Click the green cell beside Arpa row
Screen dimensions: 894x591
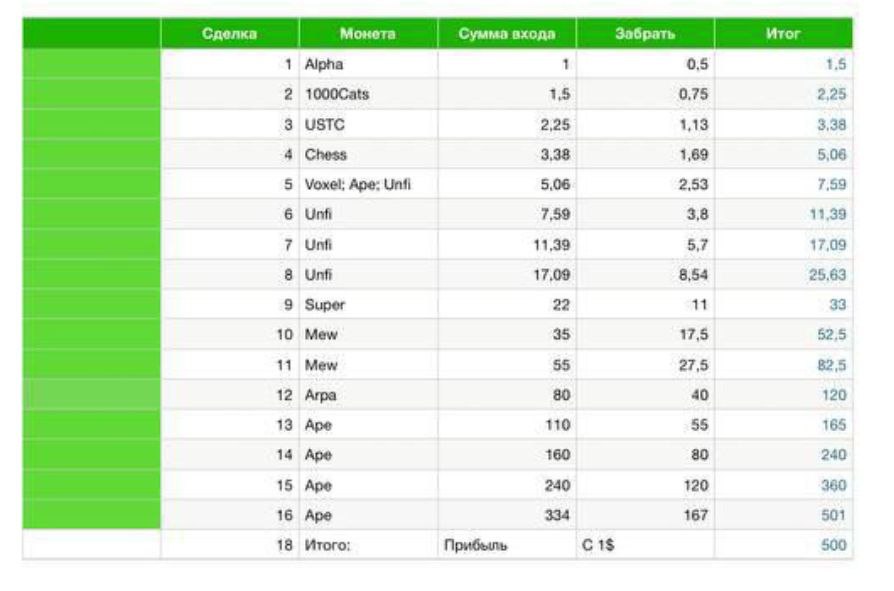click(91, 395)
